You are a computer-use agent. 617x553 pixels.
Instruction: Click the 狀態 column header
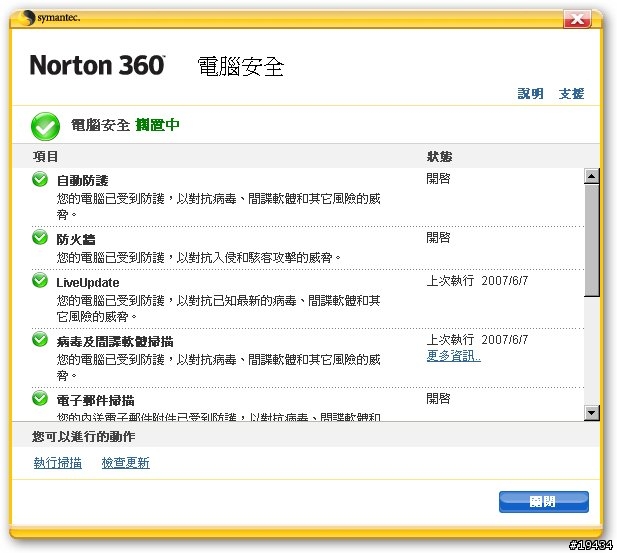click(x=440, y=156)
